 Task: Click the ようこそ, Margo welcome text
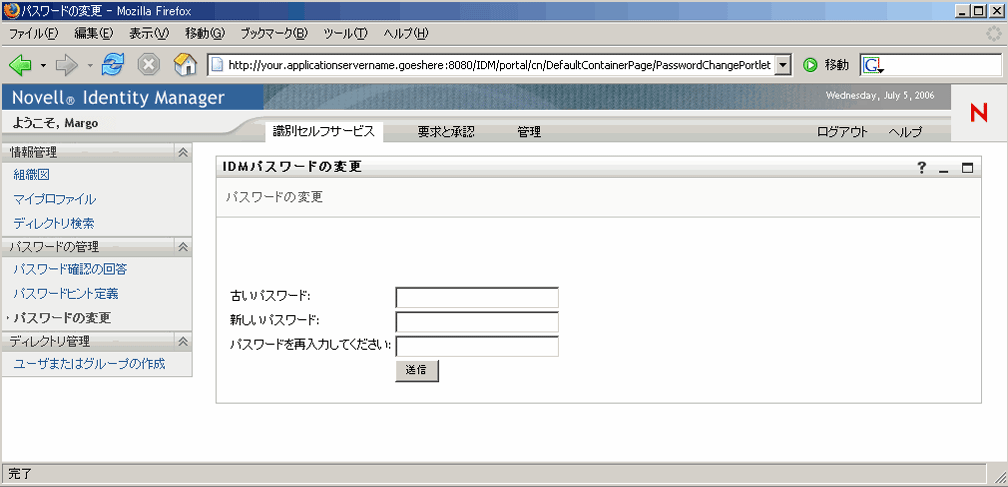pyautogui.click(x=55, y=123)
